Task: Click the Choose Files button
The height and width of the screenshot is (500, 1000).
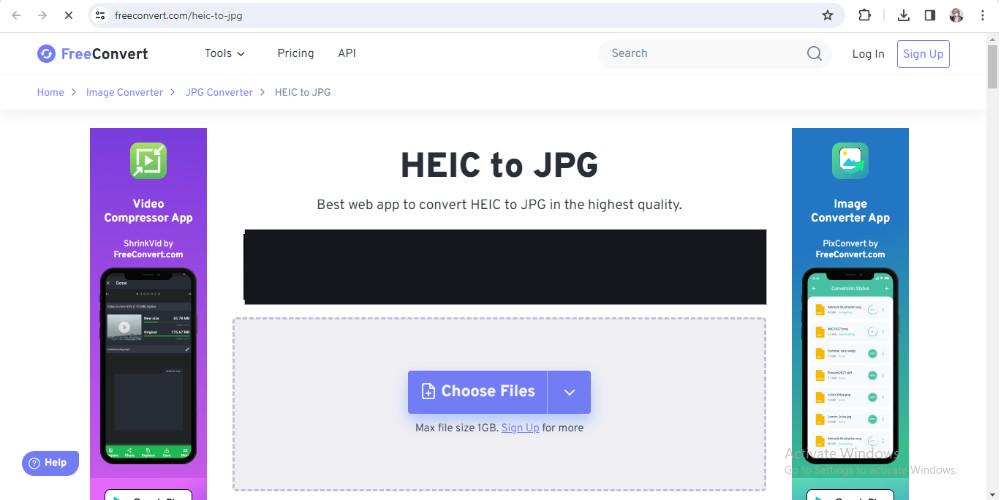Action: (x=478, y=392)
